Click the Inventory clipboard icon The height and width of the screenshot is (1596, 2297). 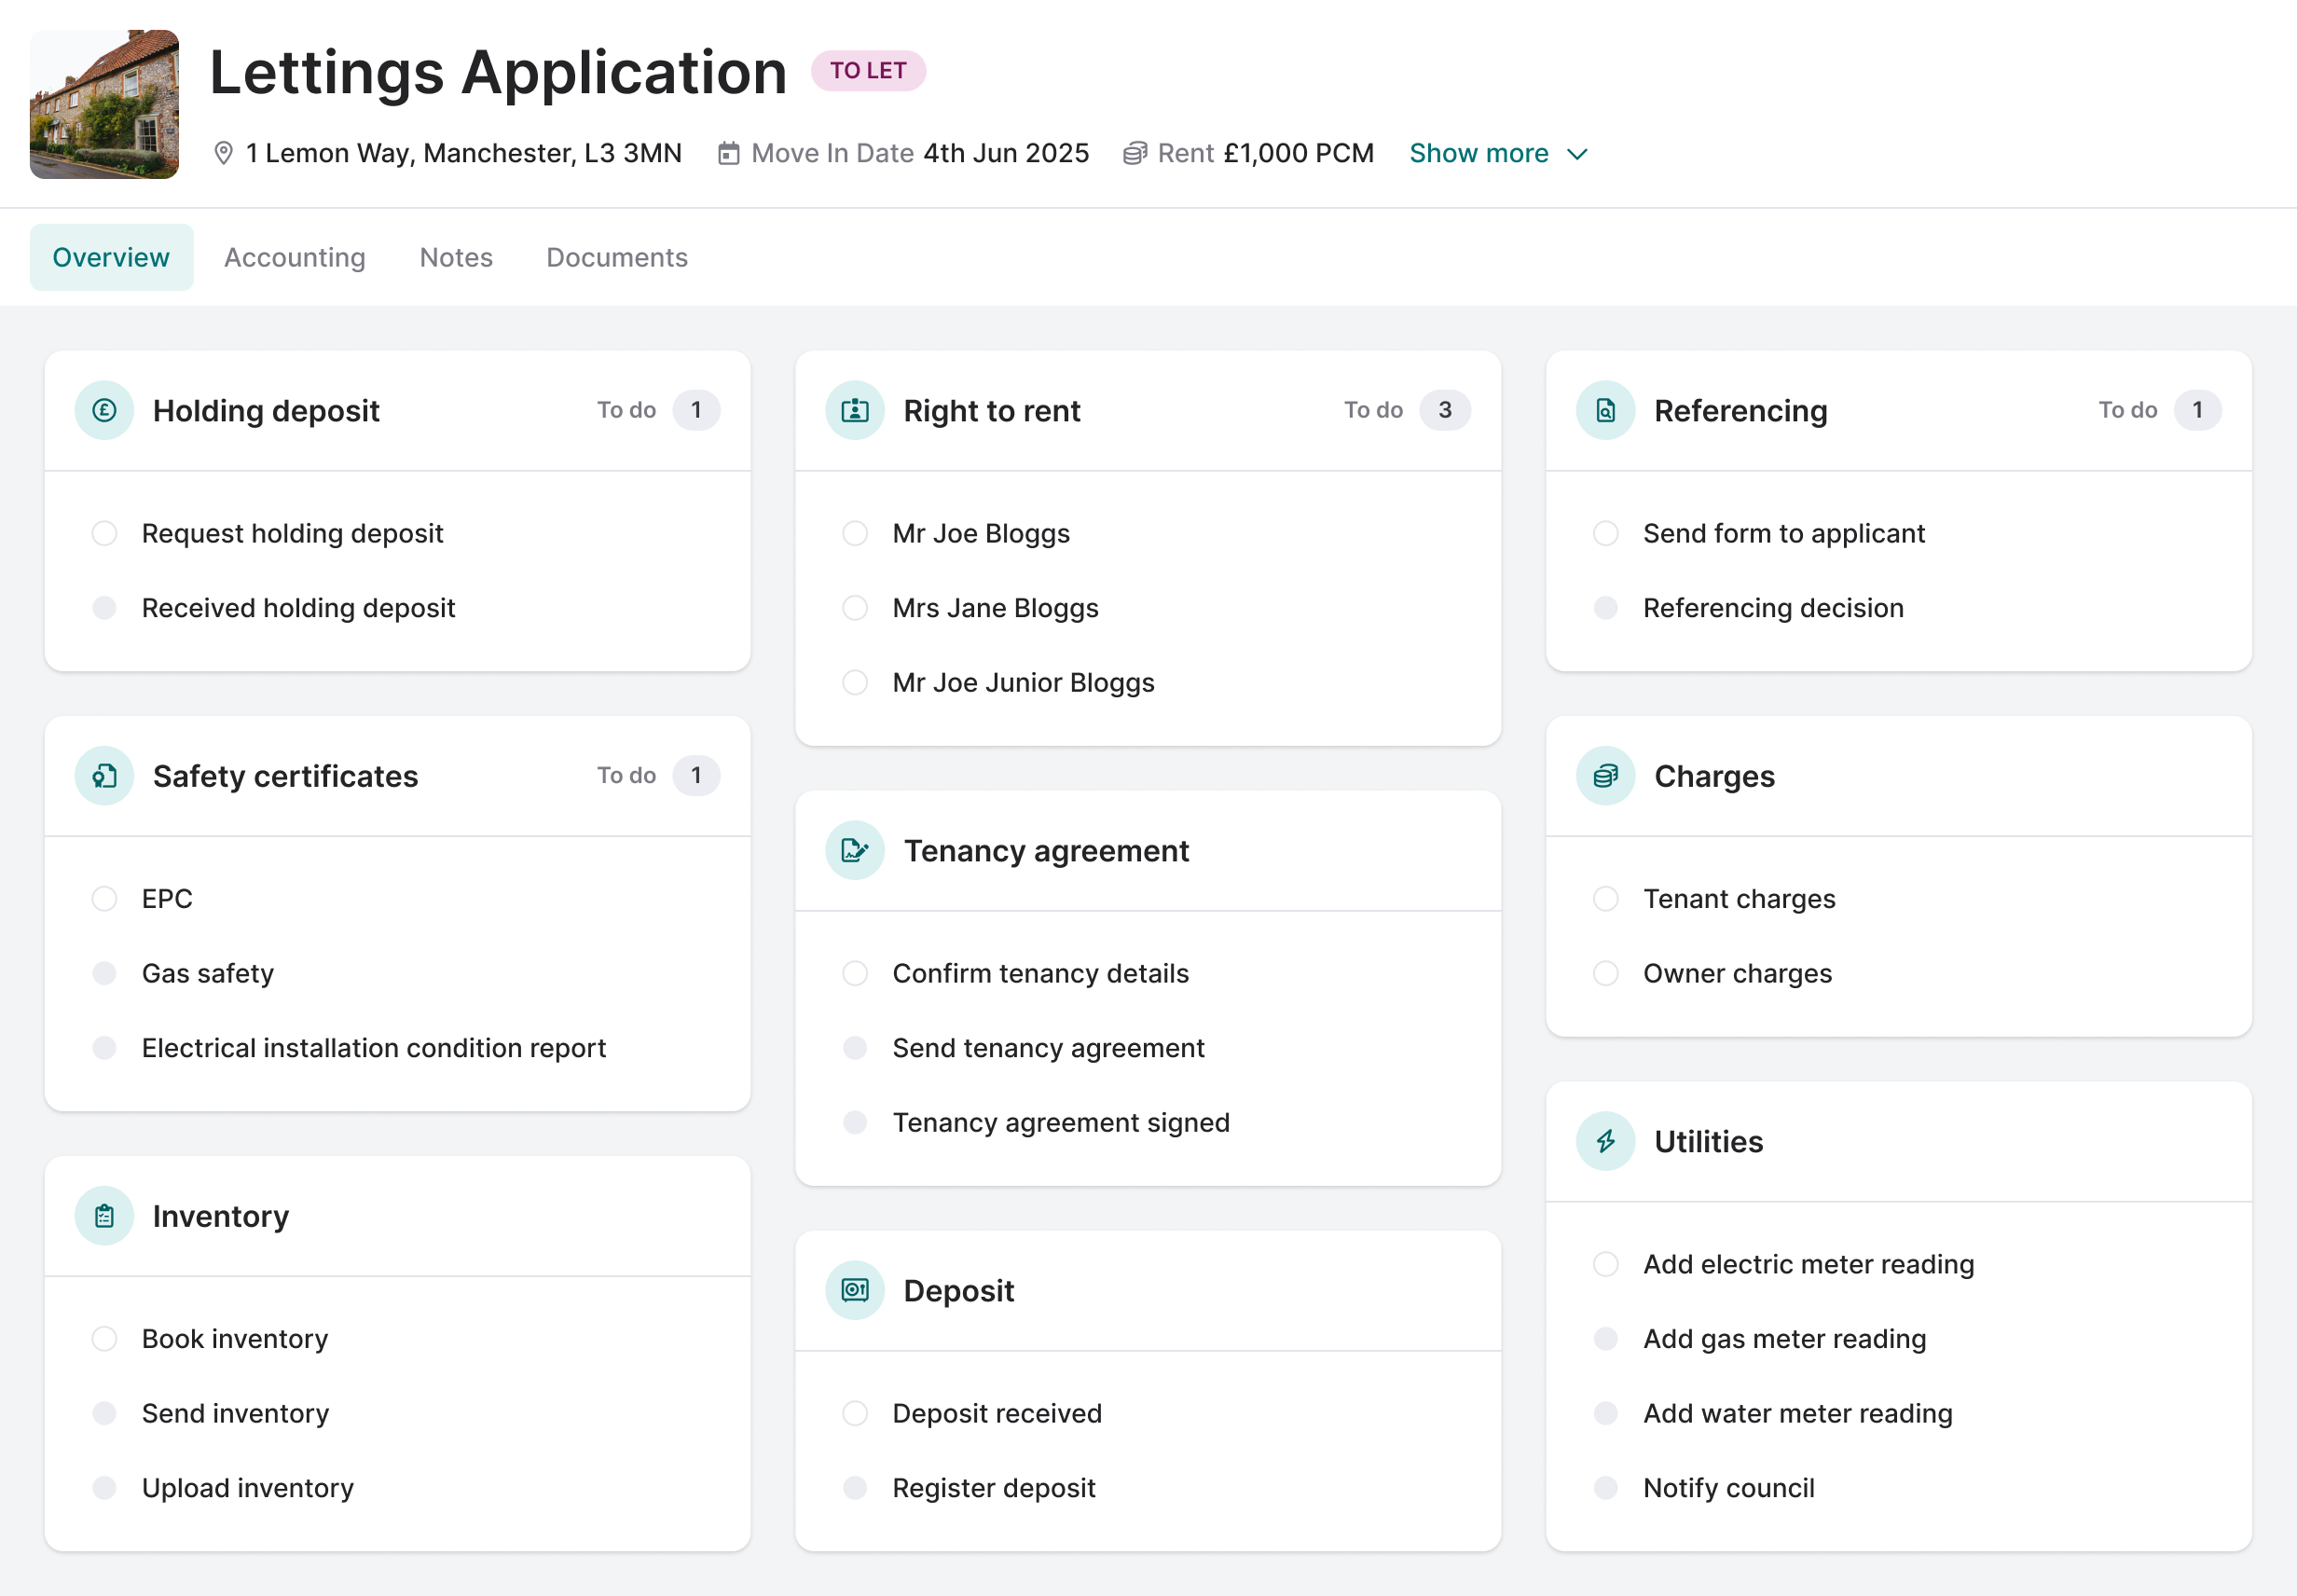(x=104, y=1215)
